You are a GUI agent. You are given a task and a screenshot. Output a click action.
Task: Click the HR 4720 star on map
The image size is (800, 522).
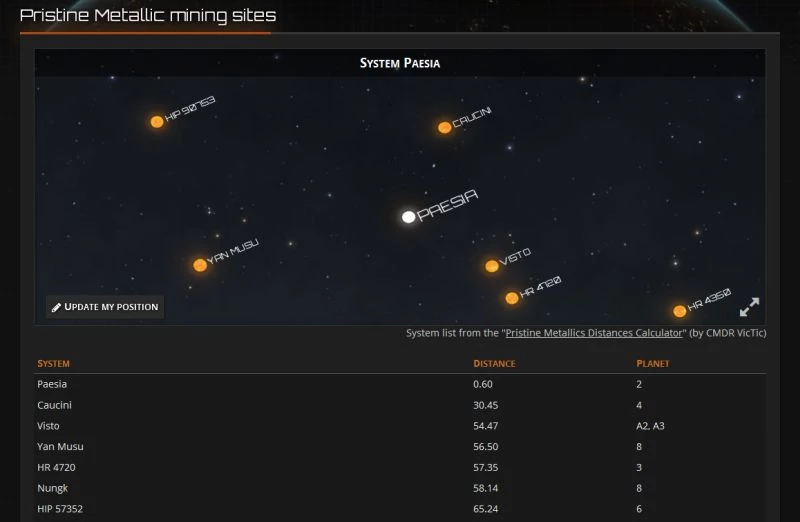[512, 297]
